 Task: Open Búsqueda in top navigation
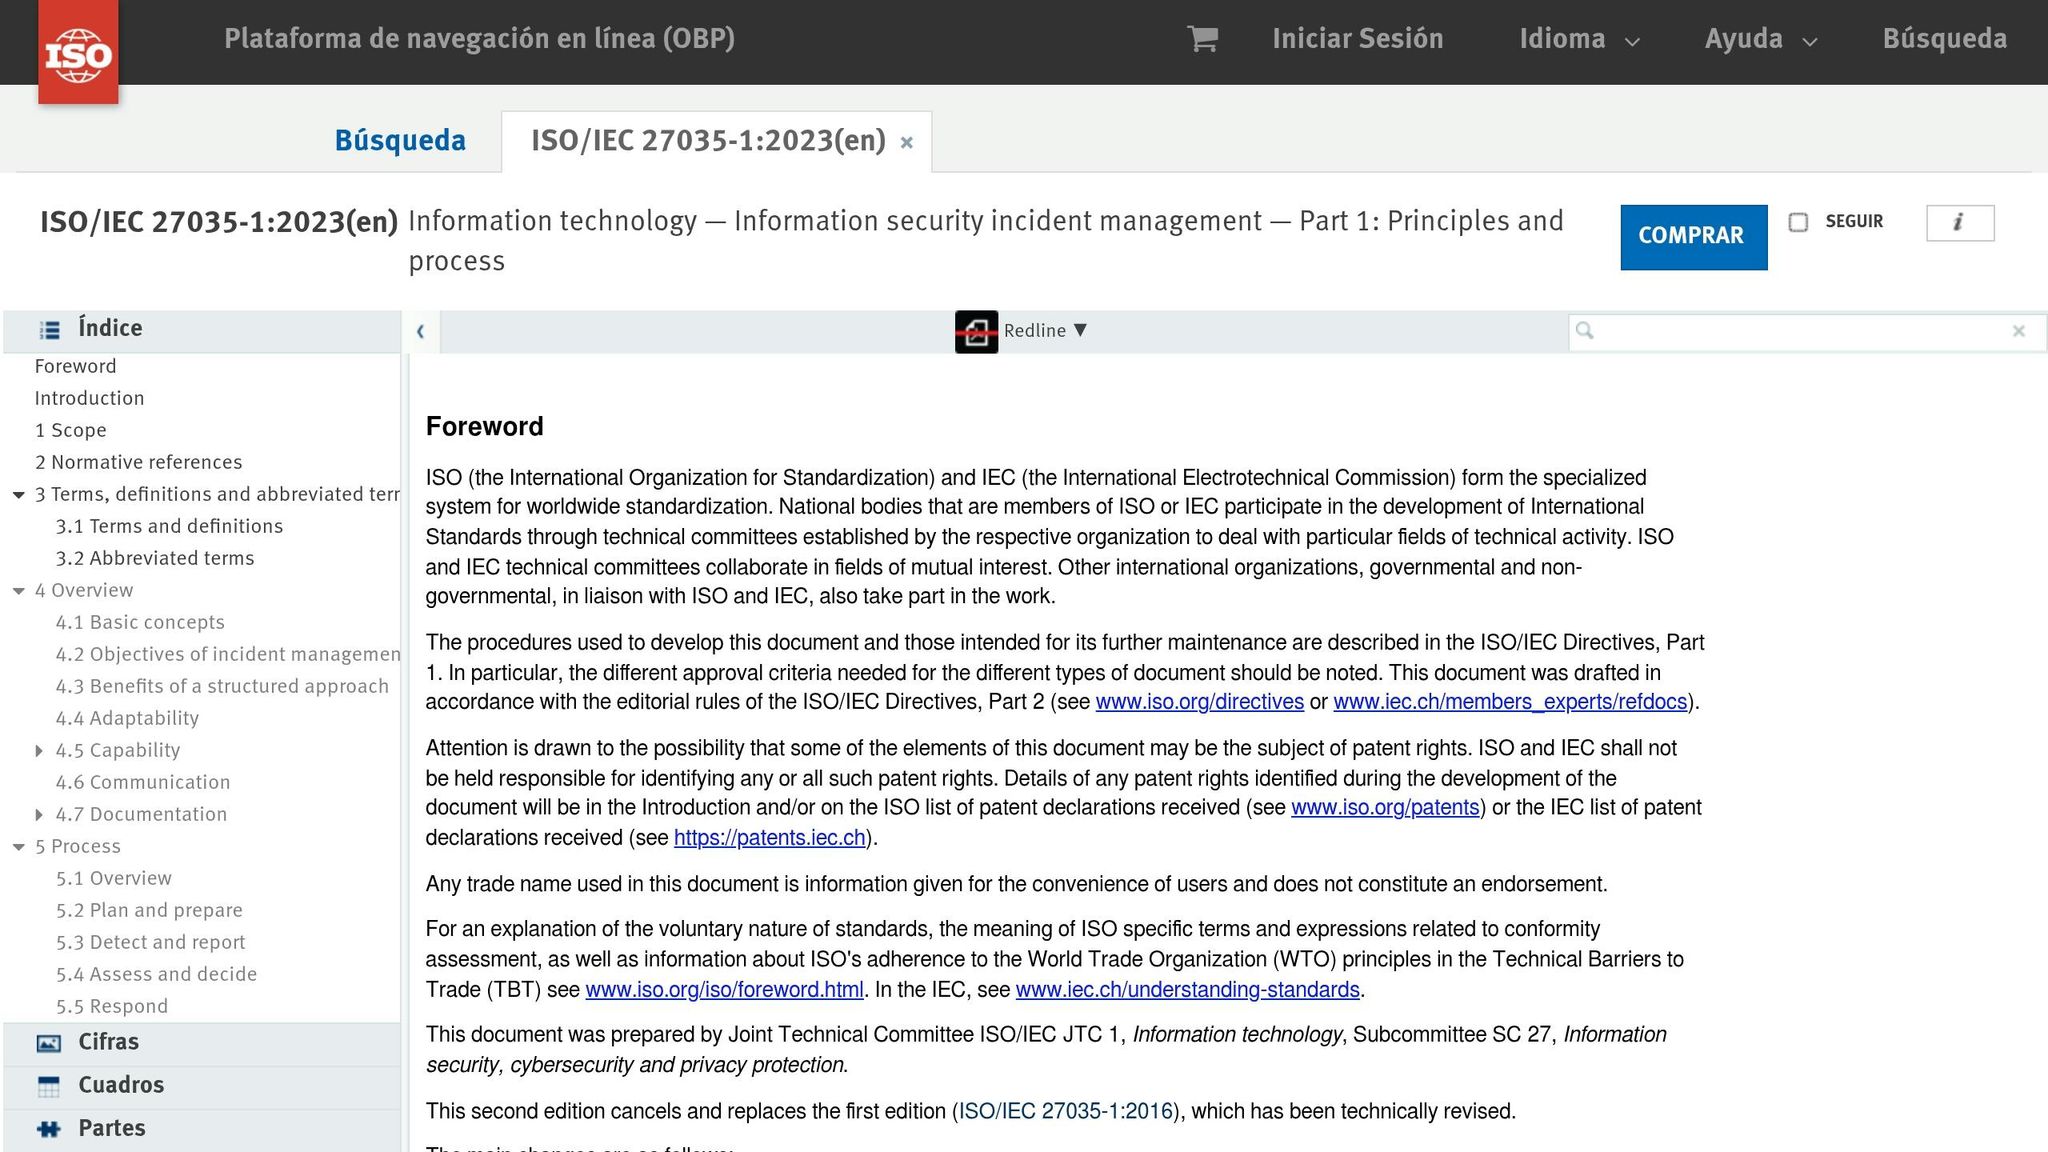click(x=1944, y=39)
